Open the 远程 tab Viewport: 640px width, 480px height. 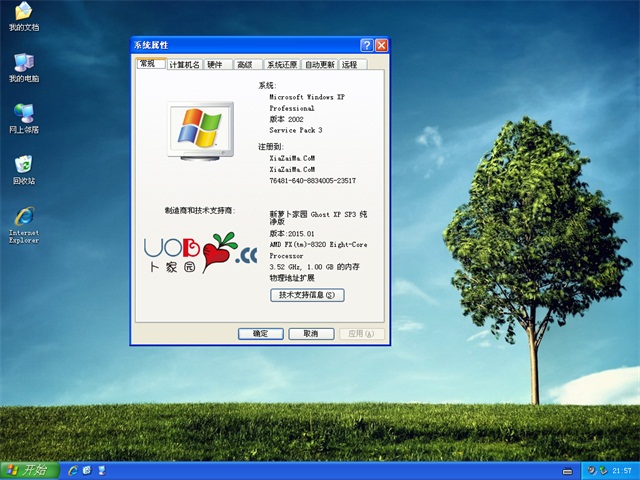pyautogui.click(x=350, y=64)
